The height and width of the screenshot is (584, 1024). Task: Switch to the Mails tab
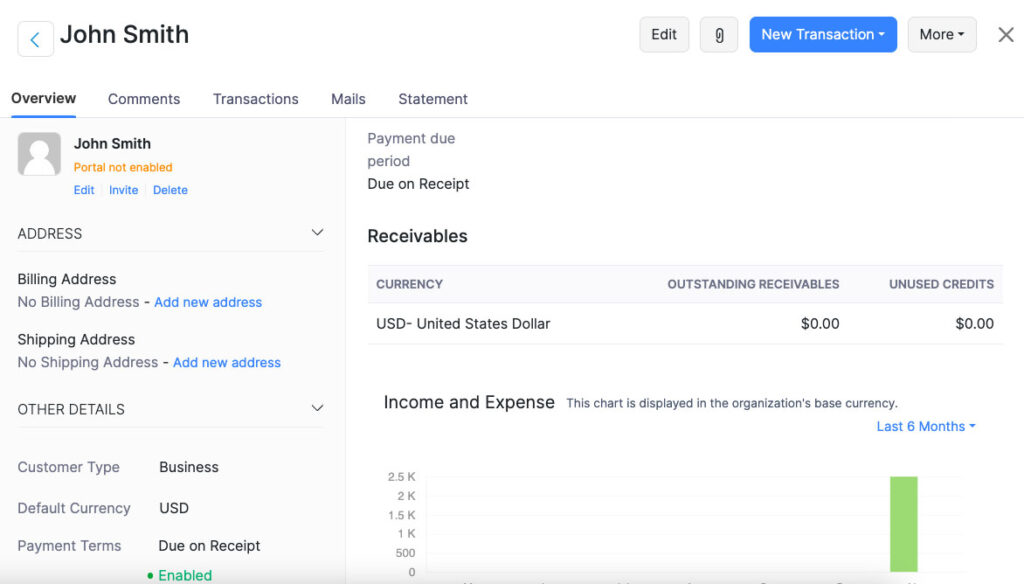coord(347,99)
